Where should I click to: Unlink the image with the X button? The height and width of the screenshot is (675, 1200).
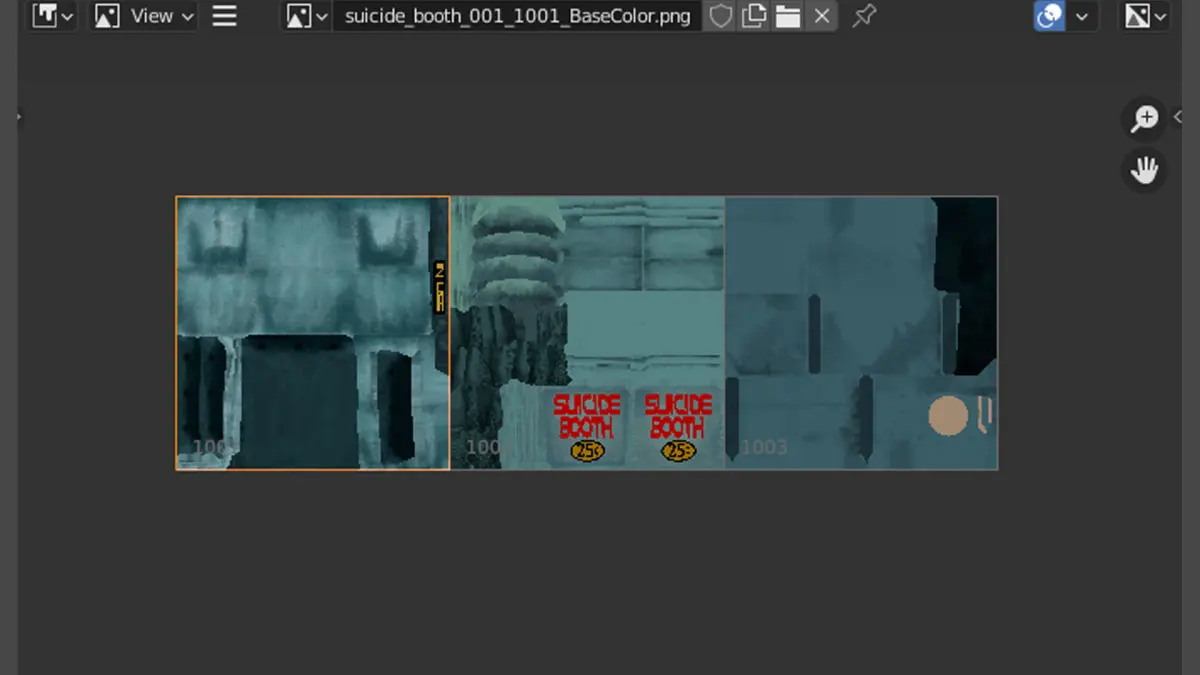click(x=822, y=16)
